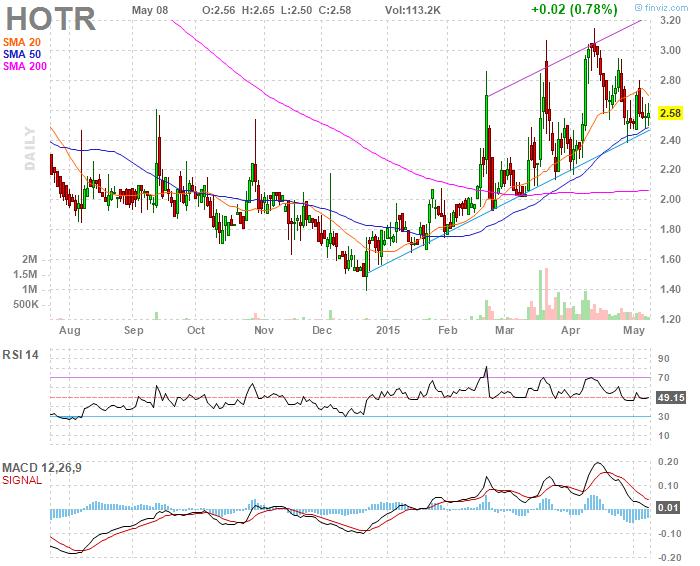Click the May month label on the time axis
Image resolution: width=700 pixels, height=566 pixels.
click(x=634, y=331)
